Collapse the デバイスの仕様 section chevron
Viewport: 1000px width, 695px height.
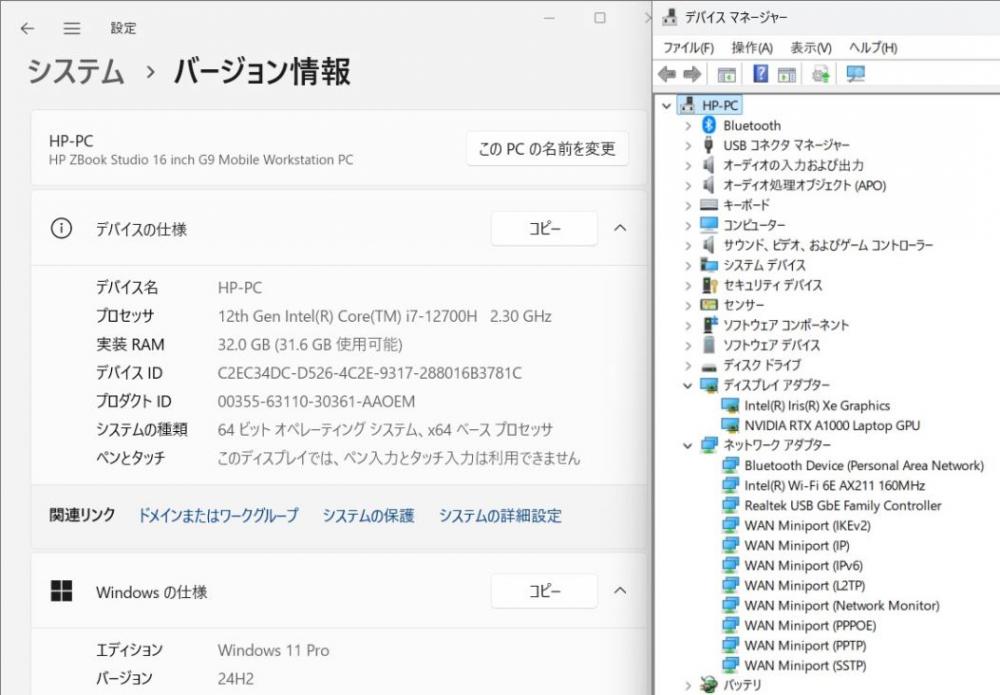[620, 228]
